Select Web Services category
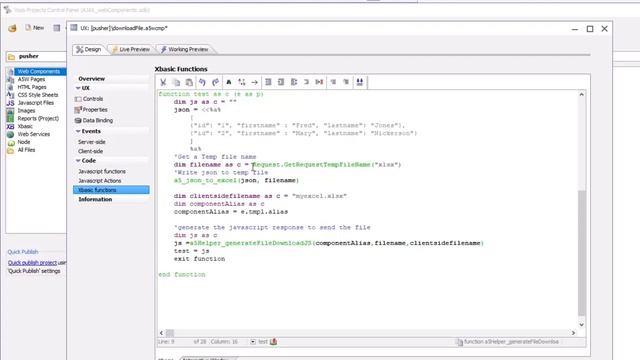640x360 pixels. point(33,134)
